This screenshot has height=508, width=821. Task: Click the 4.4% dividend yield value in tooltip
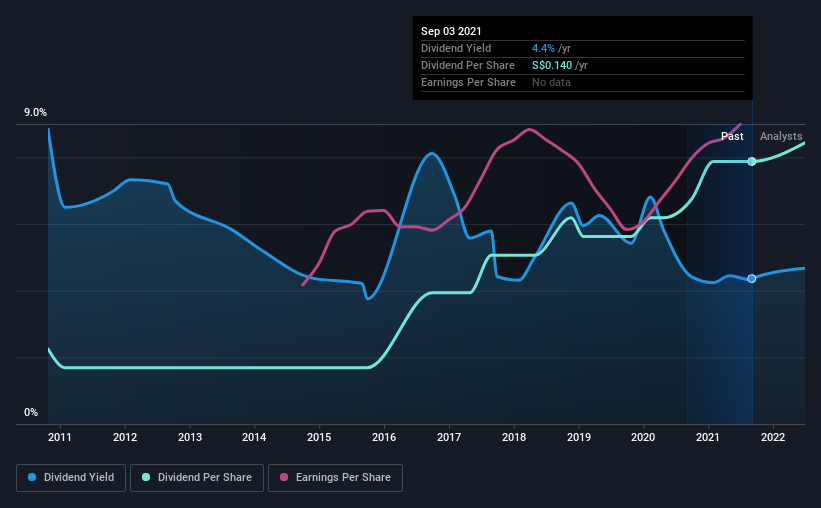tap(543, 48)
